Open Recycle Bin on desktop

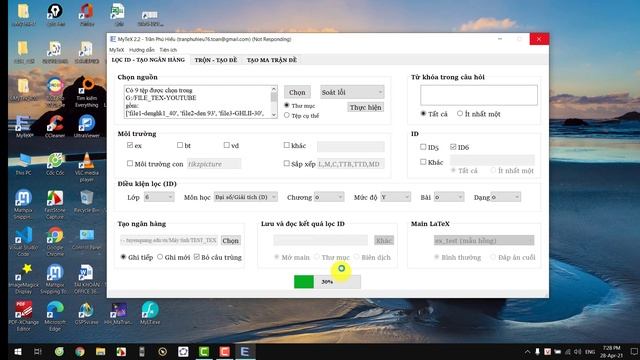coord(87,200)
